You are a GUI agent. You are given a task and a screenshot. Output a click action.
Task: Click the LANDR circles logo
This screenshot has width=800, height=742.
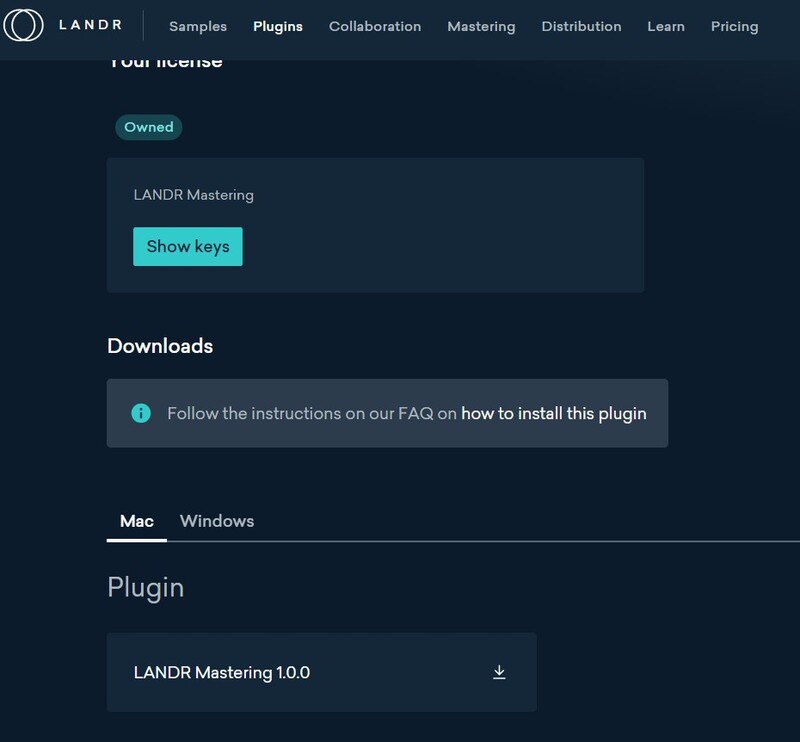tap(23, 25)
